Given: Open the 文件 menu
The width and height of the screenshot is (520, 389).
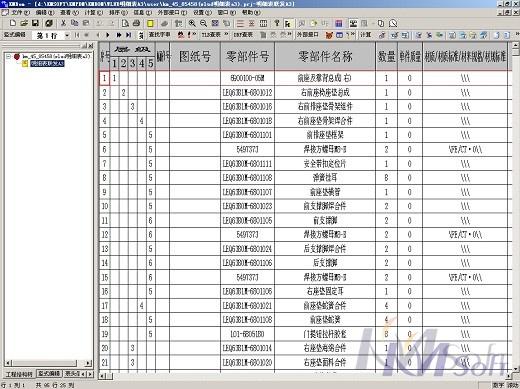Looking at the screenshot, I should 20,13.
